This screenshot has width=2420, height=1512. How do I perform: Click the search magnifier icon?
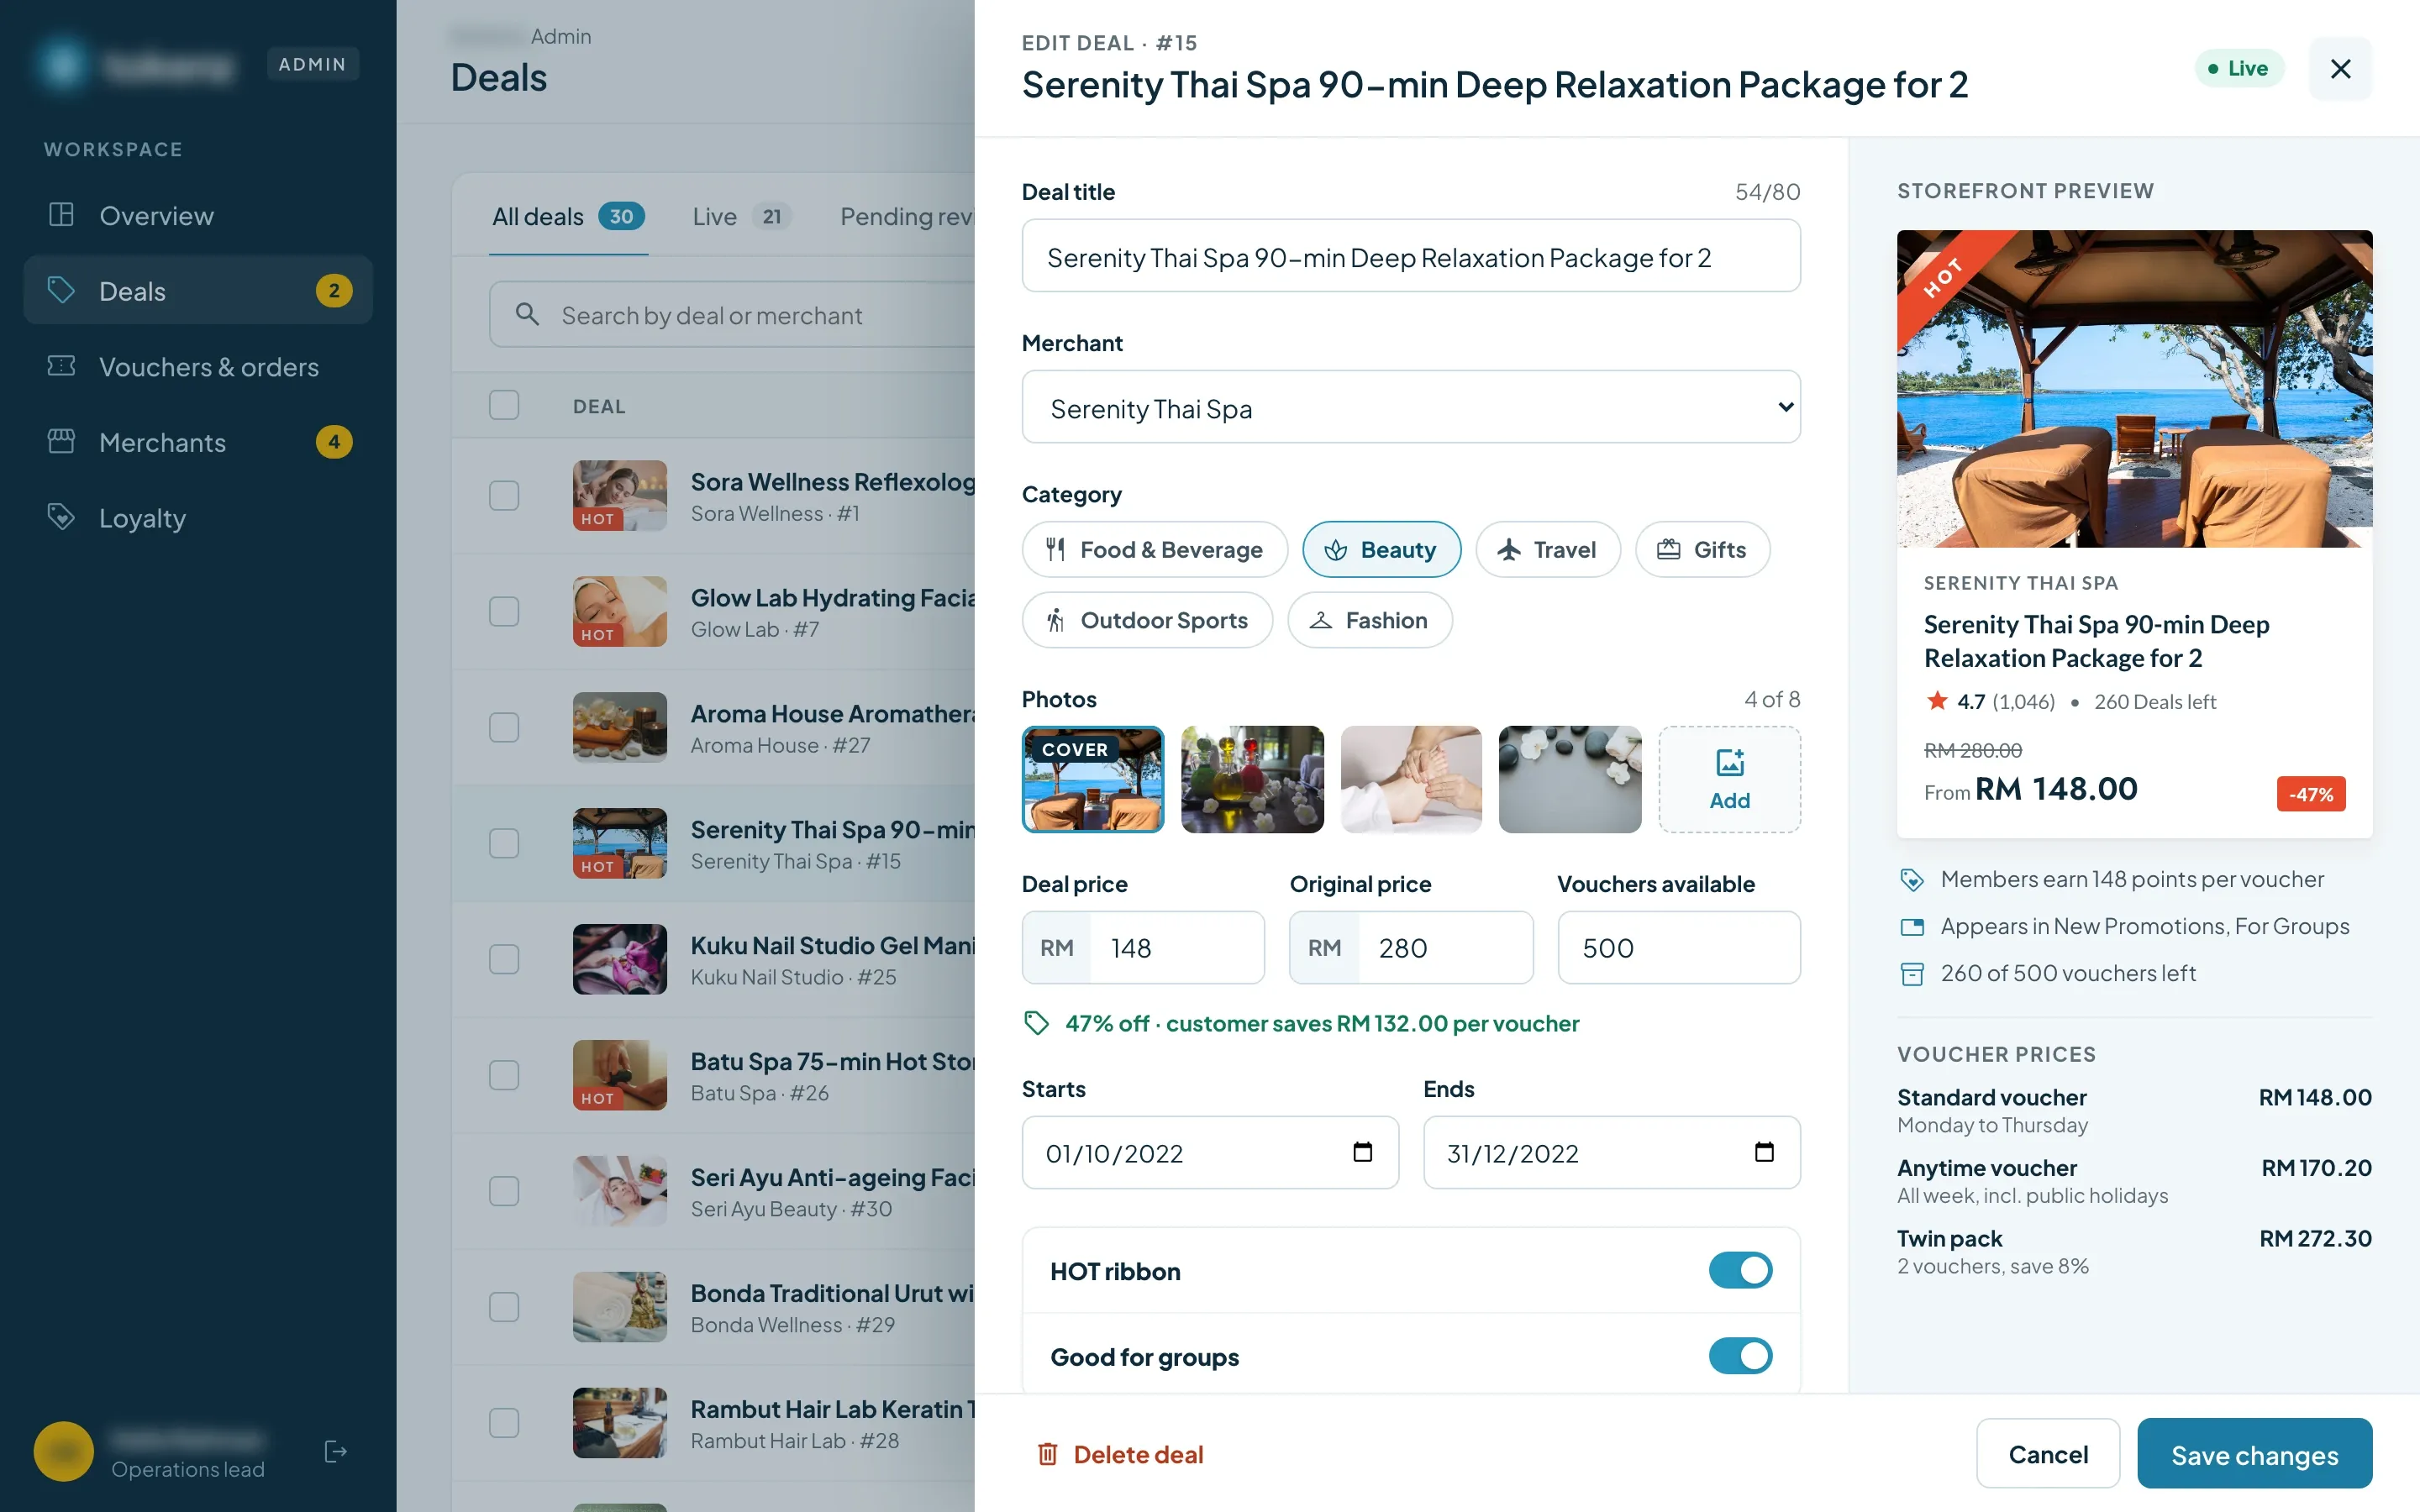[x=527, y=314]
